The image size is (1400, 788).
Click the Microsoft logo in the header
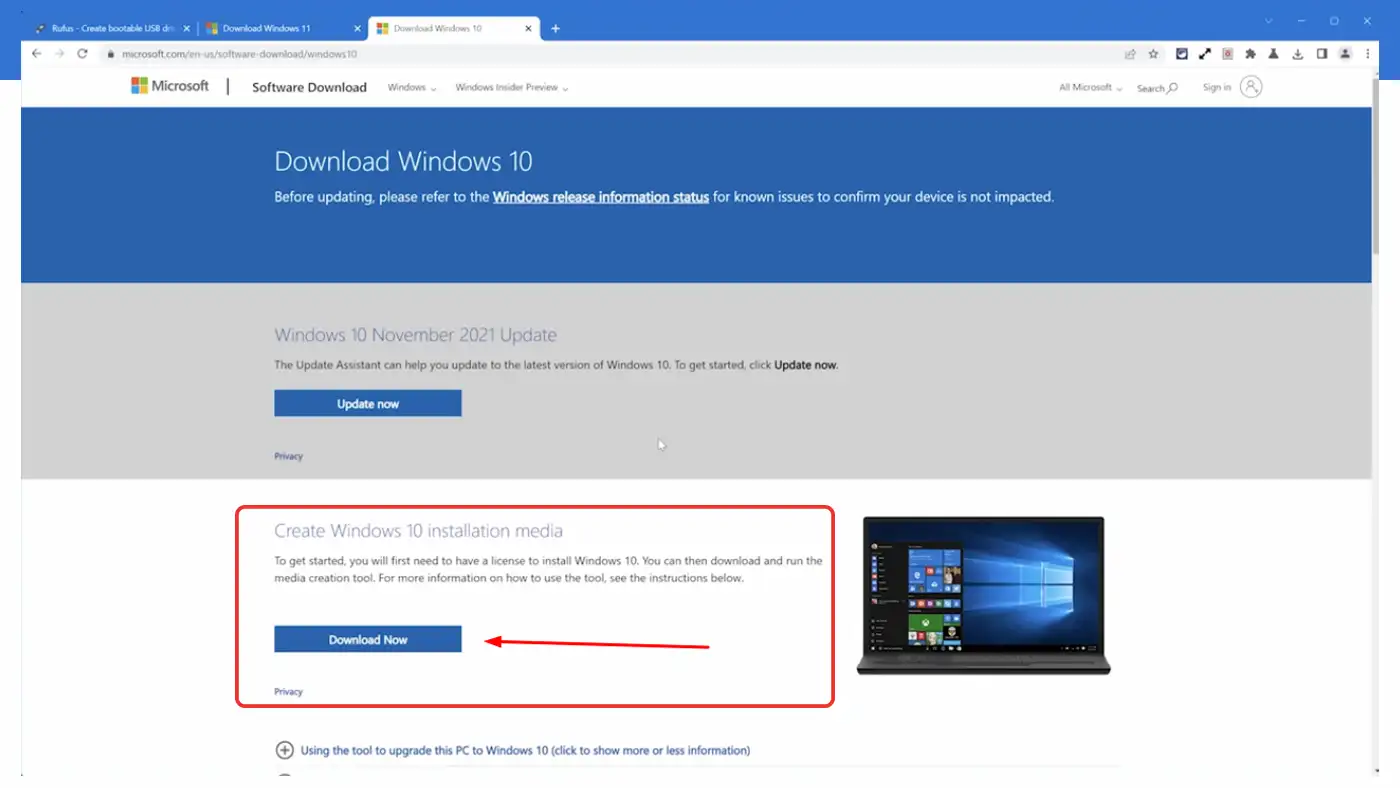click(171, 86)
